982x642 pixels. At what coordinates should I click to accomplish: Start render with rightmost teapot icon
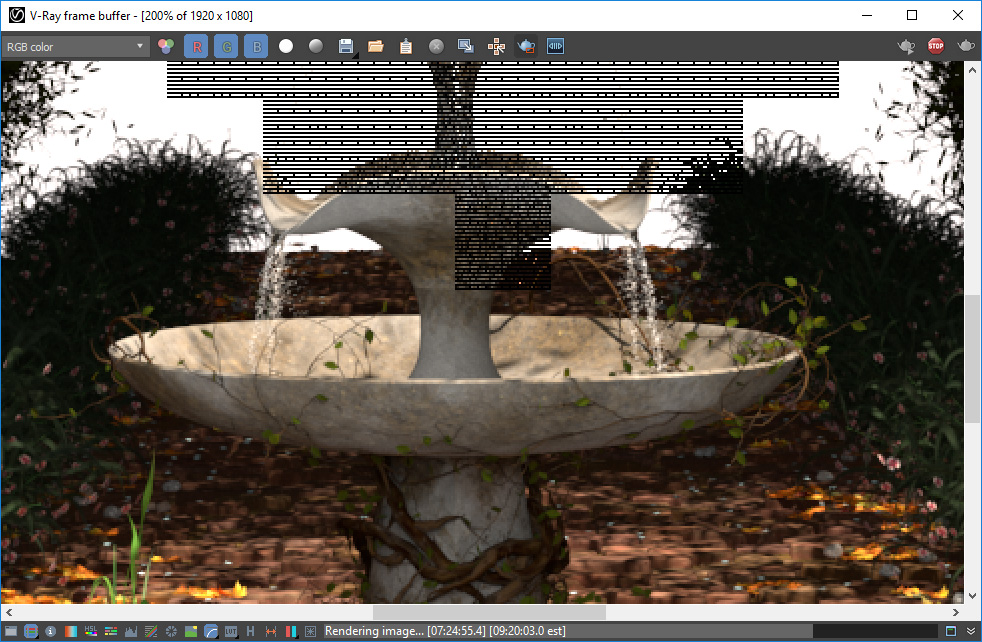[966, 46]
